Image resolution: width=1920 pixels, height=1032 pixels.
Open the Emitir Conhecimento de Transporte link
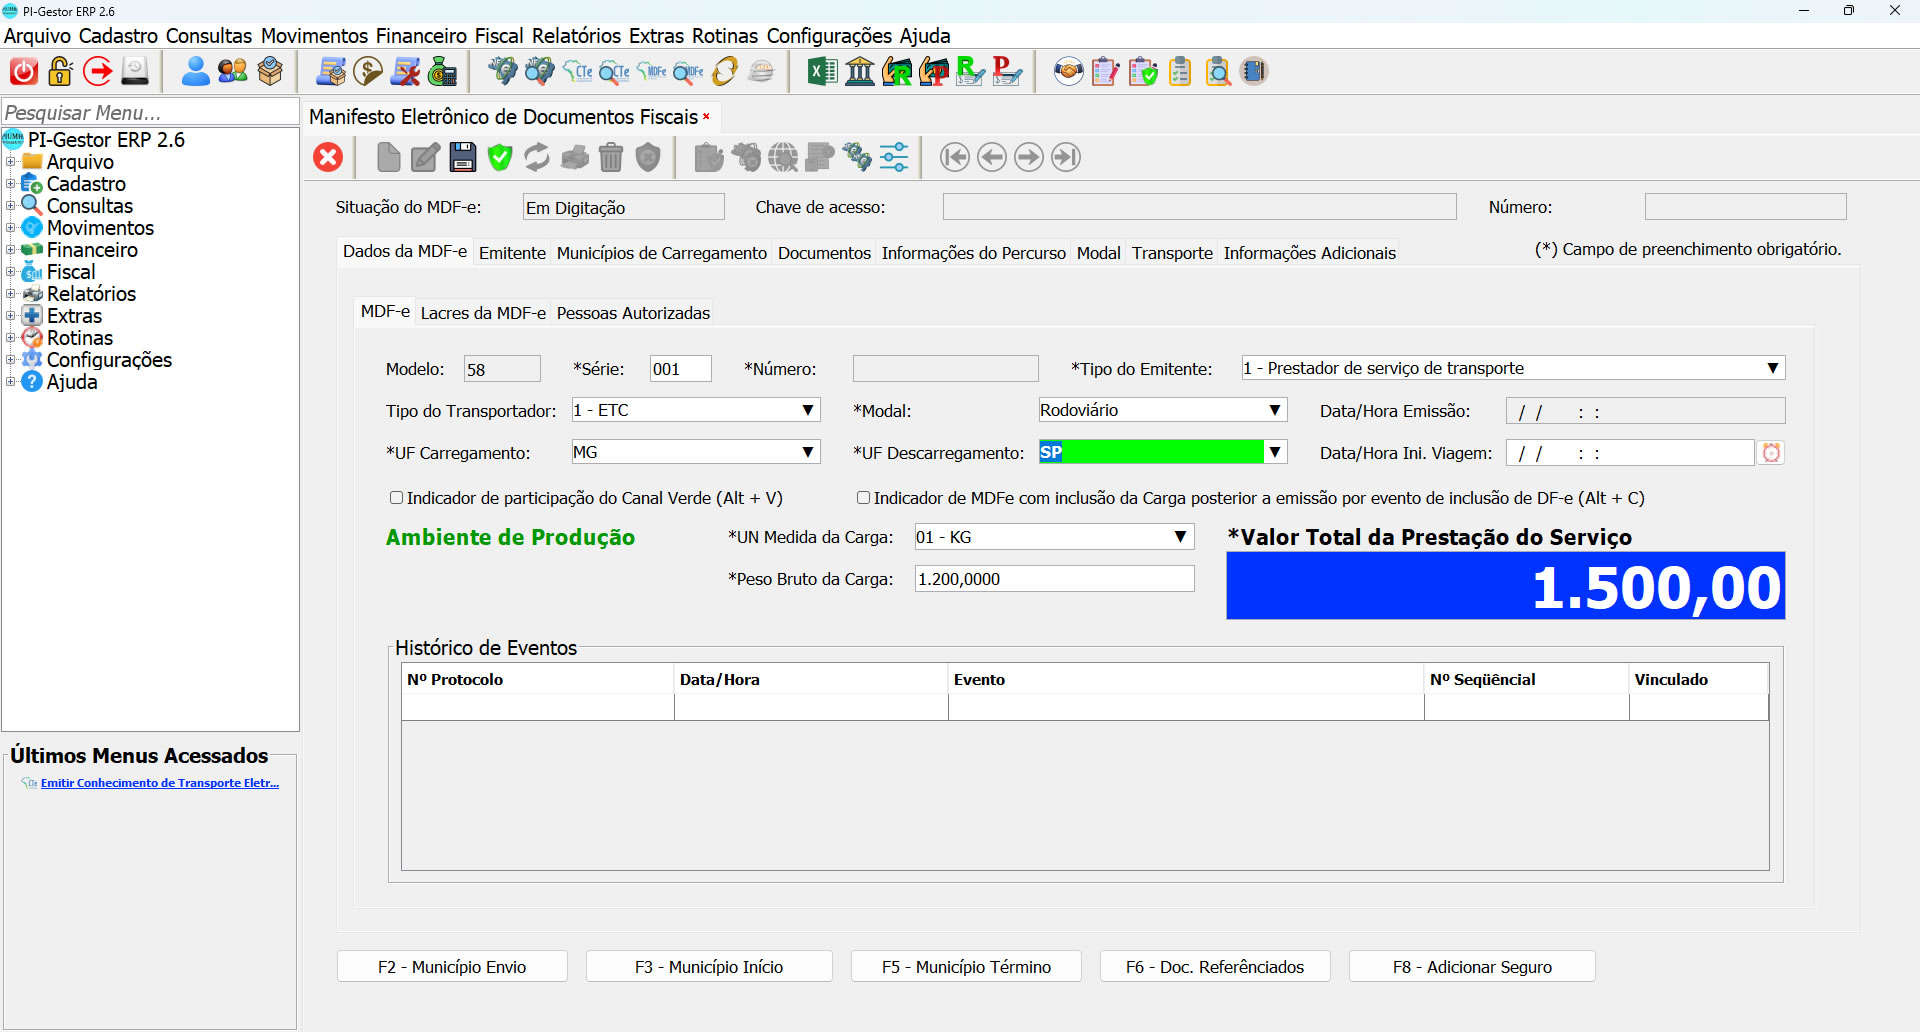coord(159,783)
